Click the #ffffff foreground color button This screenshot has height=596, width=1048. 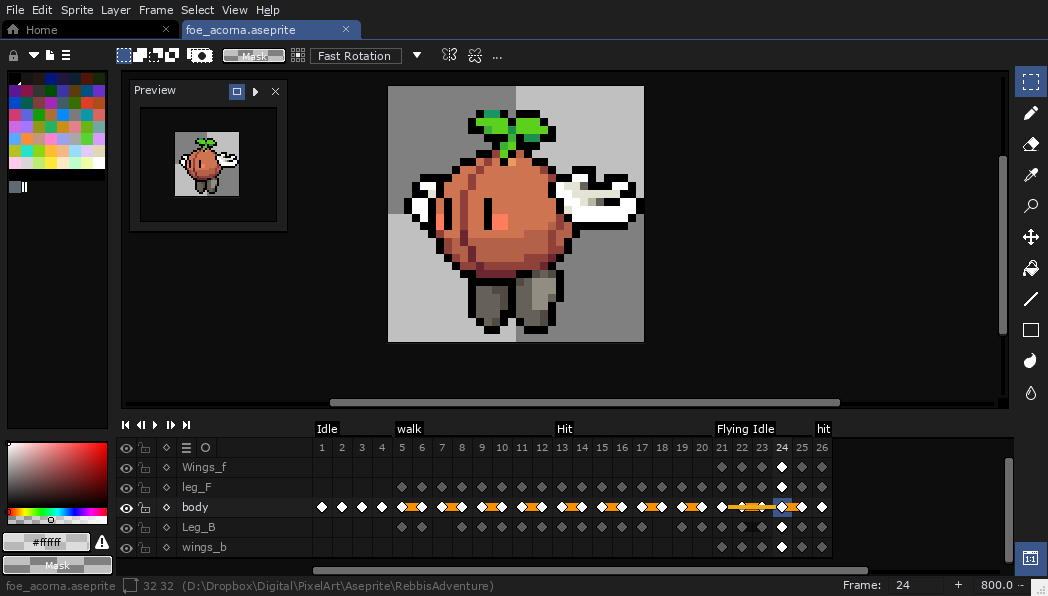coord(46,542)
